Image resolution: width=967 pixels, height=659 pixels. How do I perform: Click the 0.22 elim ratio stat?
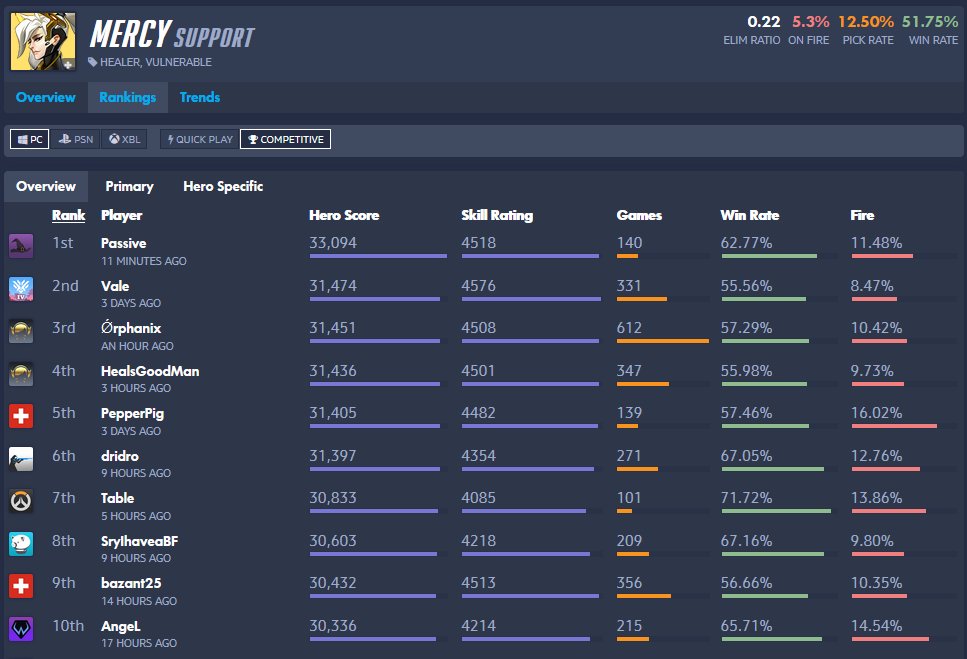(x=763, y=22)
